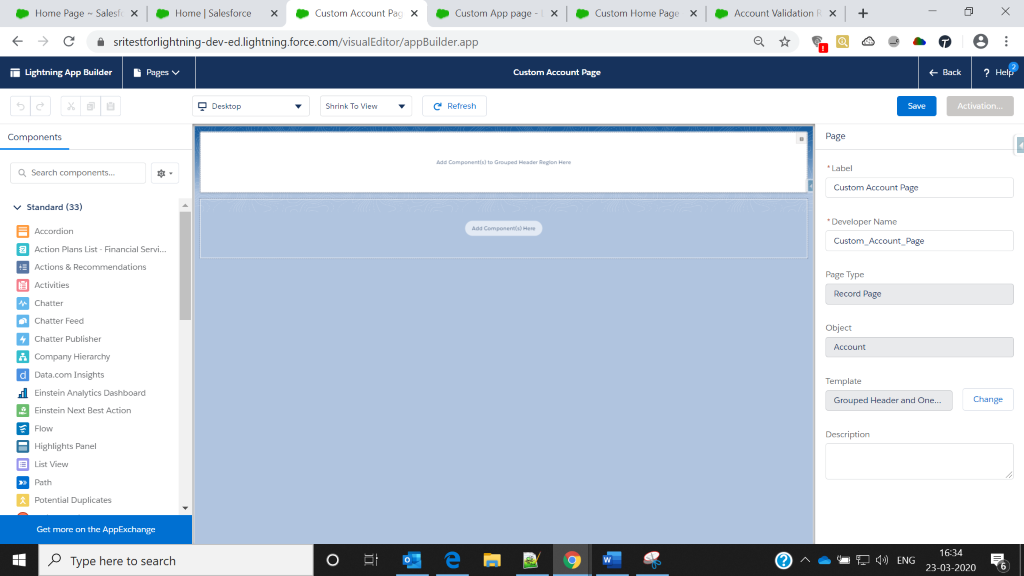Click the Save button
This screenshot has width=1024, height=576.
click(916, 106)
